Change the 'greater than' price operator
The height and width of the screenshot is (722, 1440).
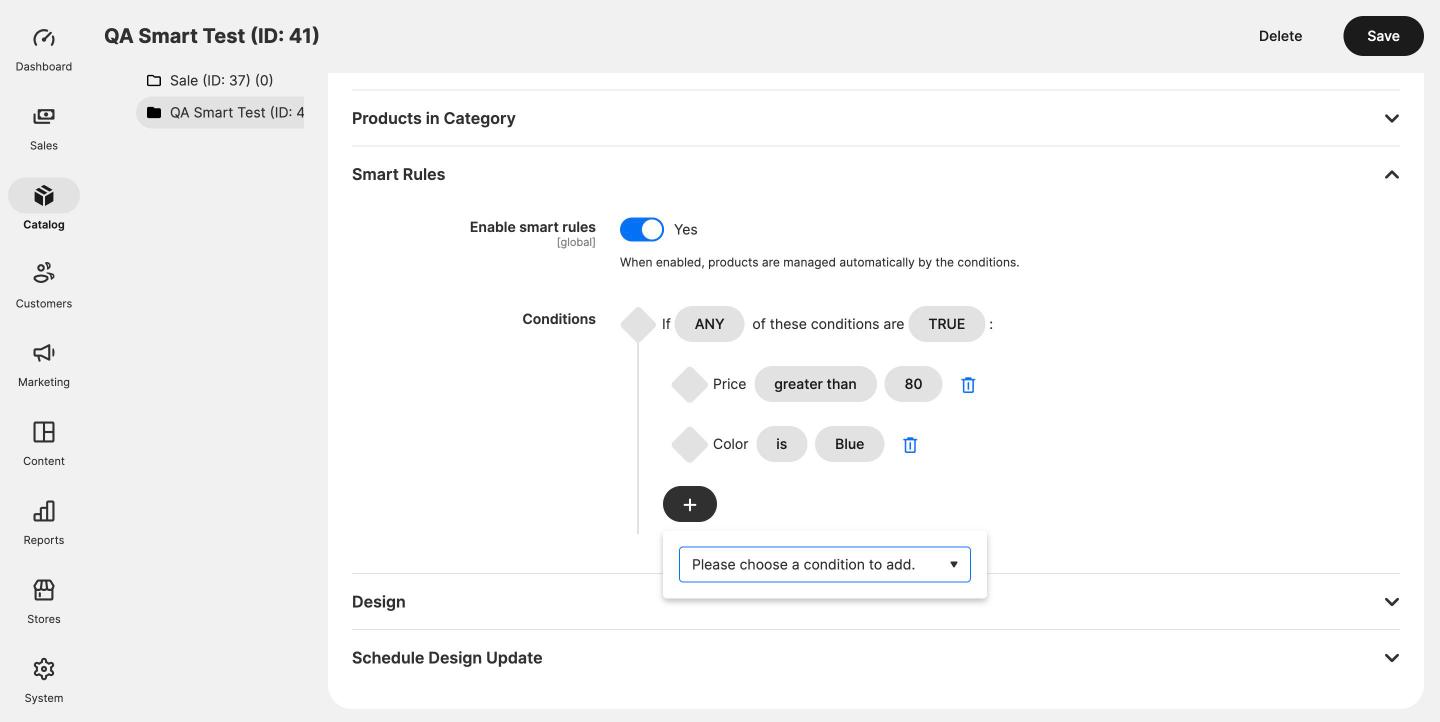pyautogui.click(x=815, y=384)
